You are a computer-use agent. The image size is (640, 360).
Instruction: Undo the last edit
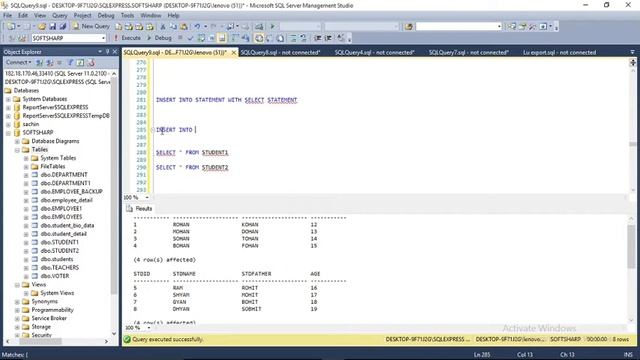tap(197, 27)
